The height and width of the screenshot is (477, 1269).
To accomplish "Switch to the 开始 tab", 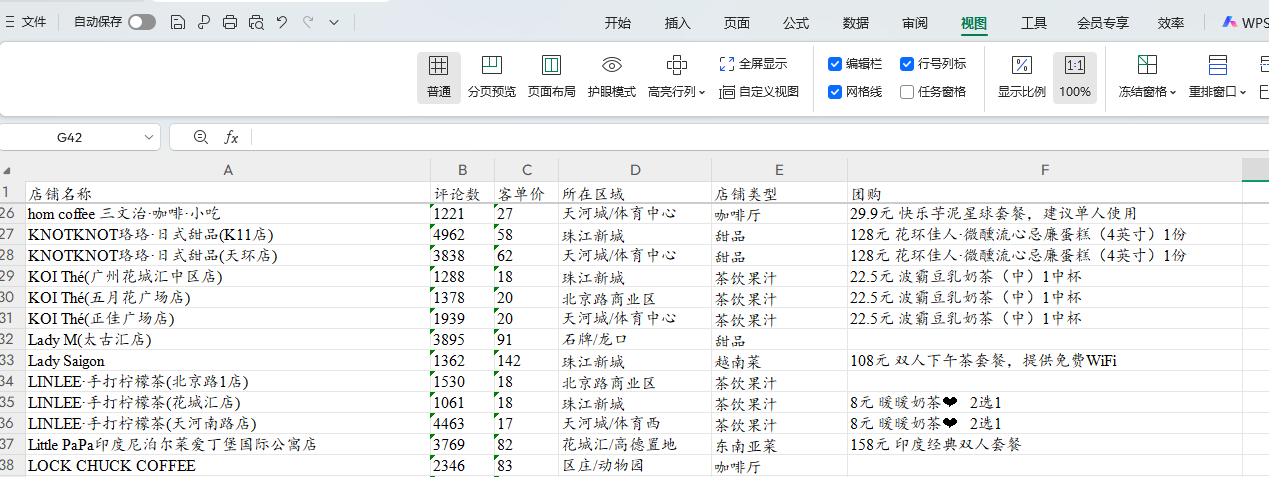I will pyautogui.click(x=618, y=23).
